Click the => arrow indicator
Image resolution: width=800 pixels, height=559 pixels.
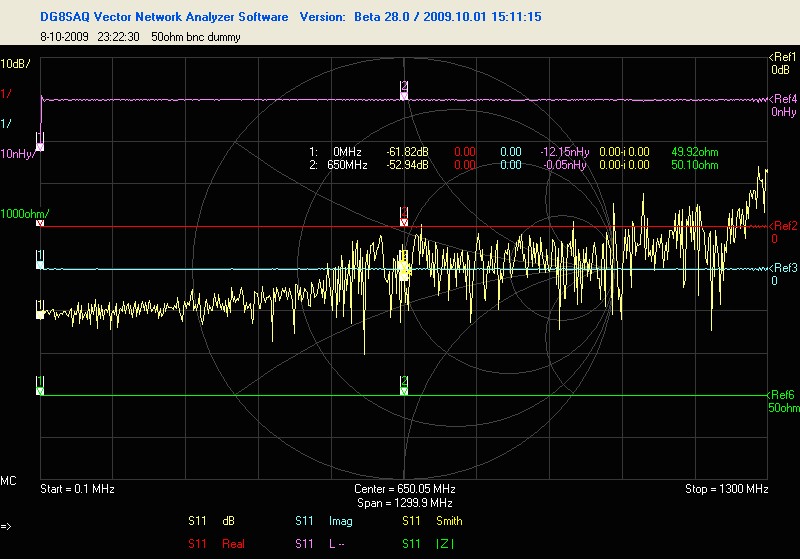(x=6, y=526)
